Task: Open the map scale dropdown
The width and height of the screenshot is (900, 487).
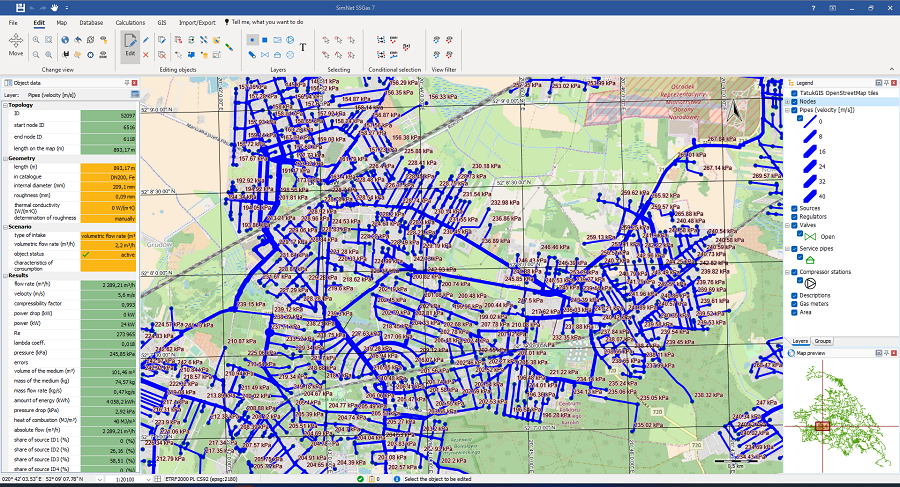Action: [149, 479]
